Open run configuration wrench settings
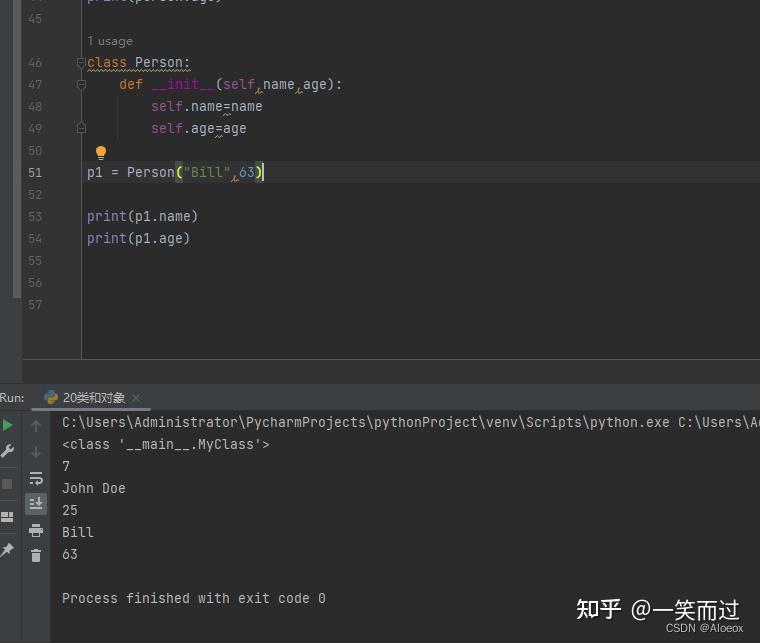This screenshot has height=643, width=760. 8,451
